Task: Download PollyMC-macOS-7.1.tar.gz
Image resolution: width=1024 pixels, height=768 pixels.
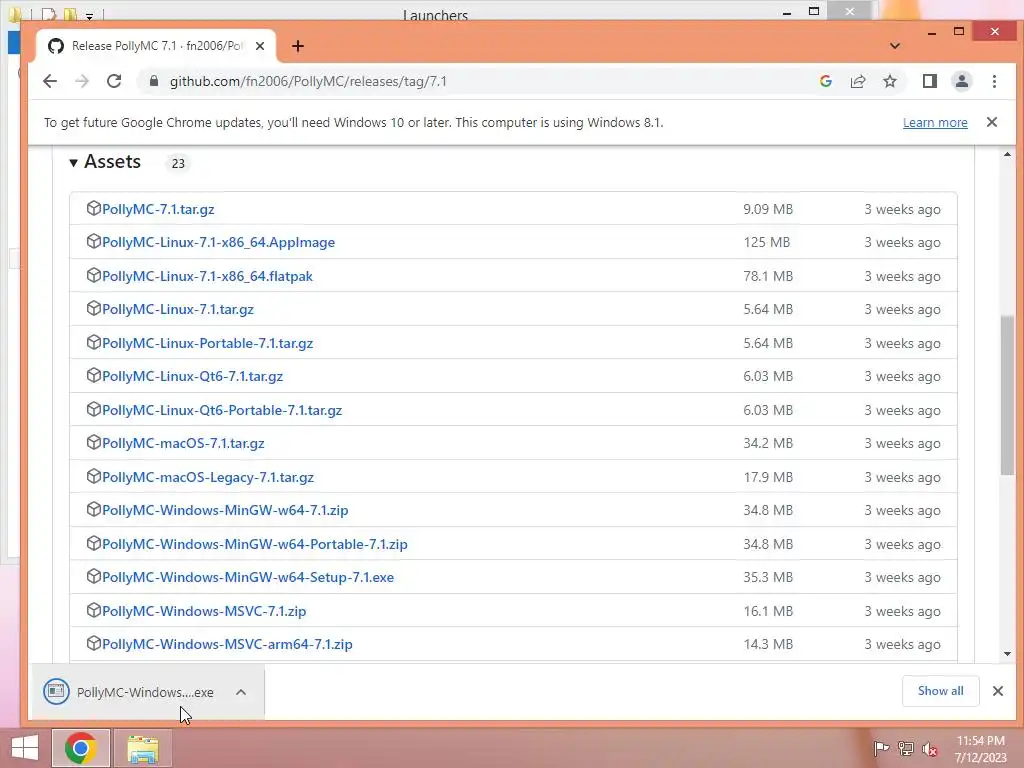Action: pos(183,443)
